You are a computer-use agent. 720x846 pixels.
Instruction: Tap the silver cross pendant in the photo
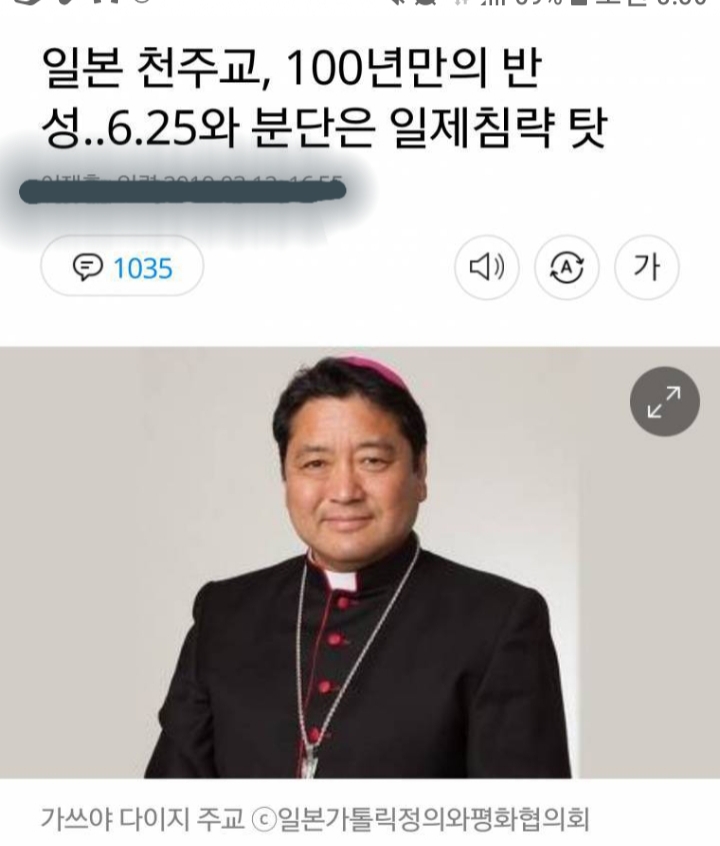point(309,762)
